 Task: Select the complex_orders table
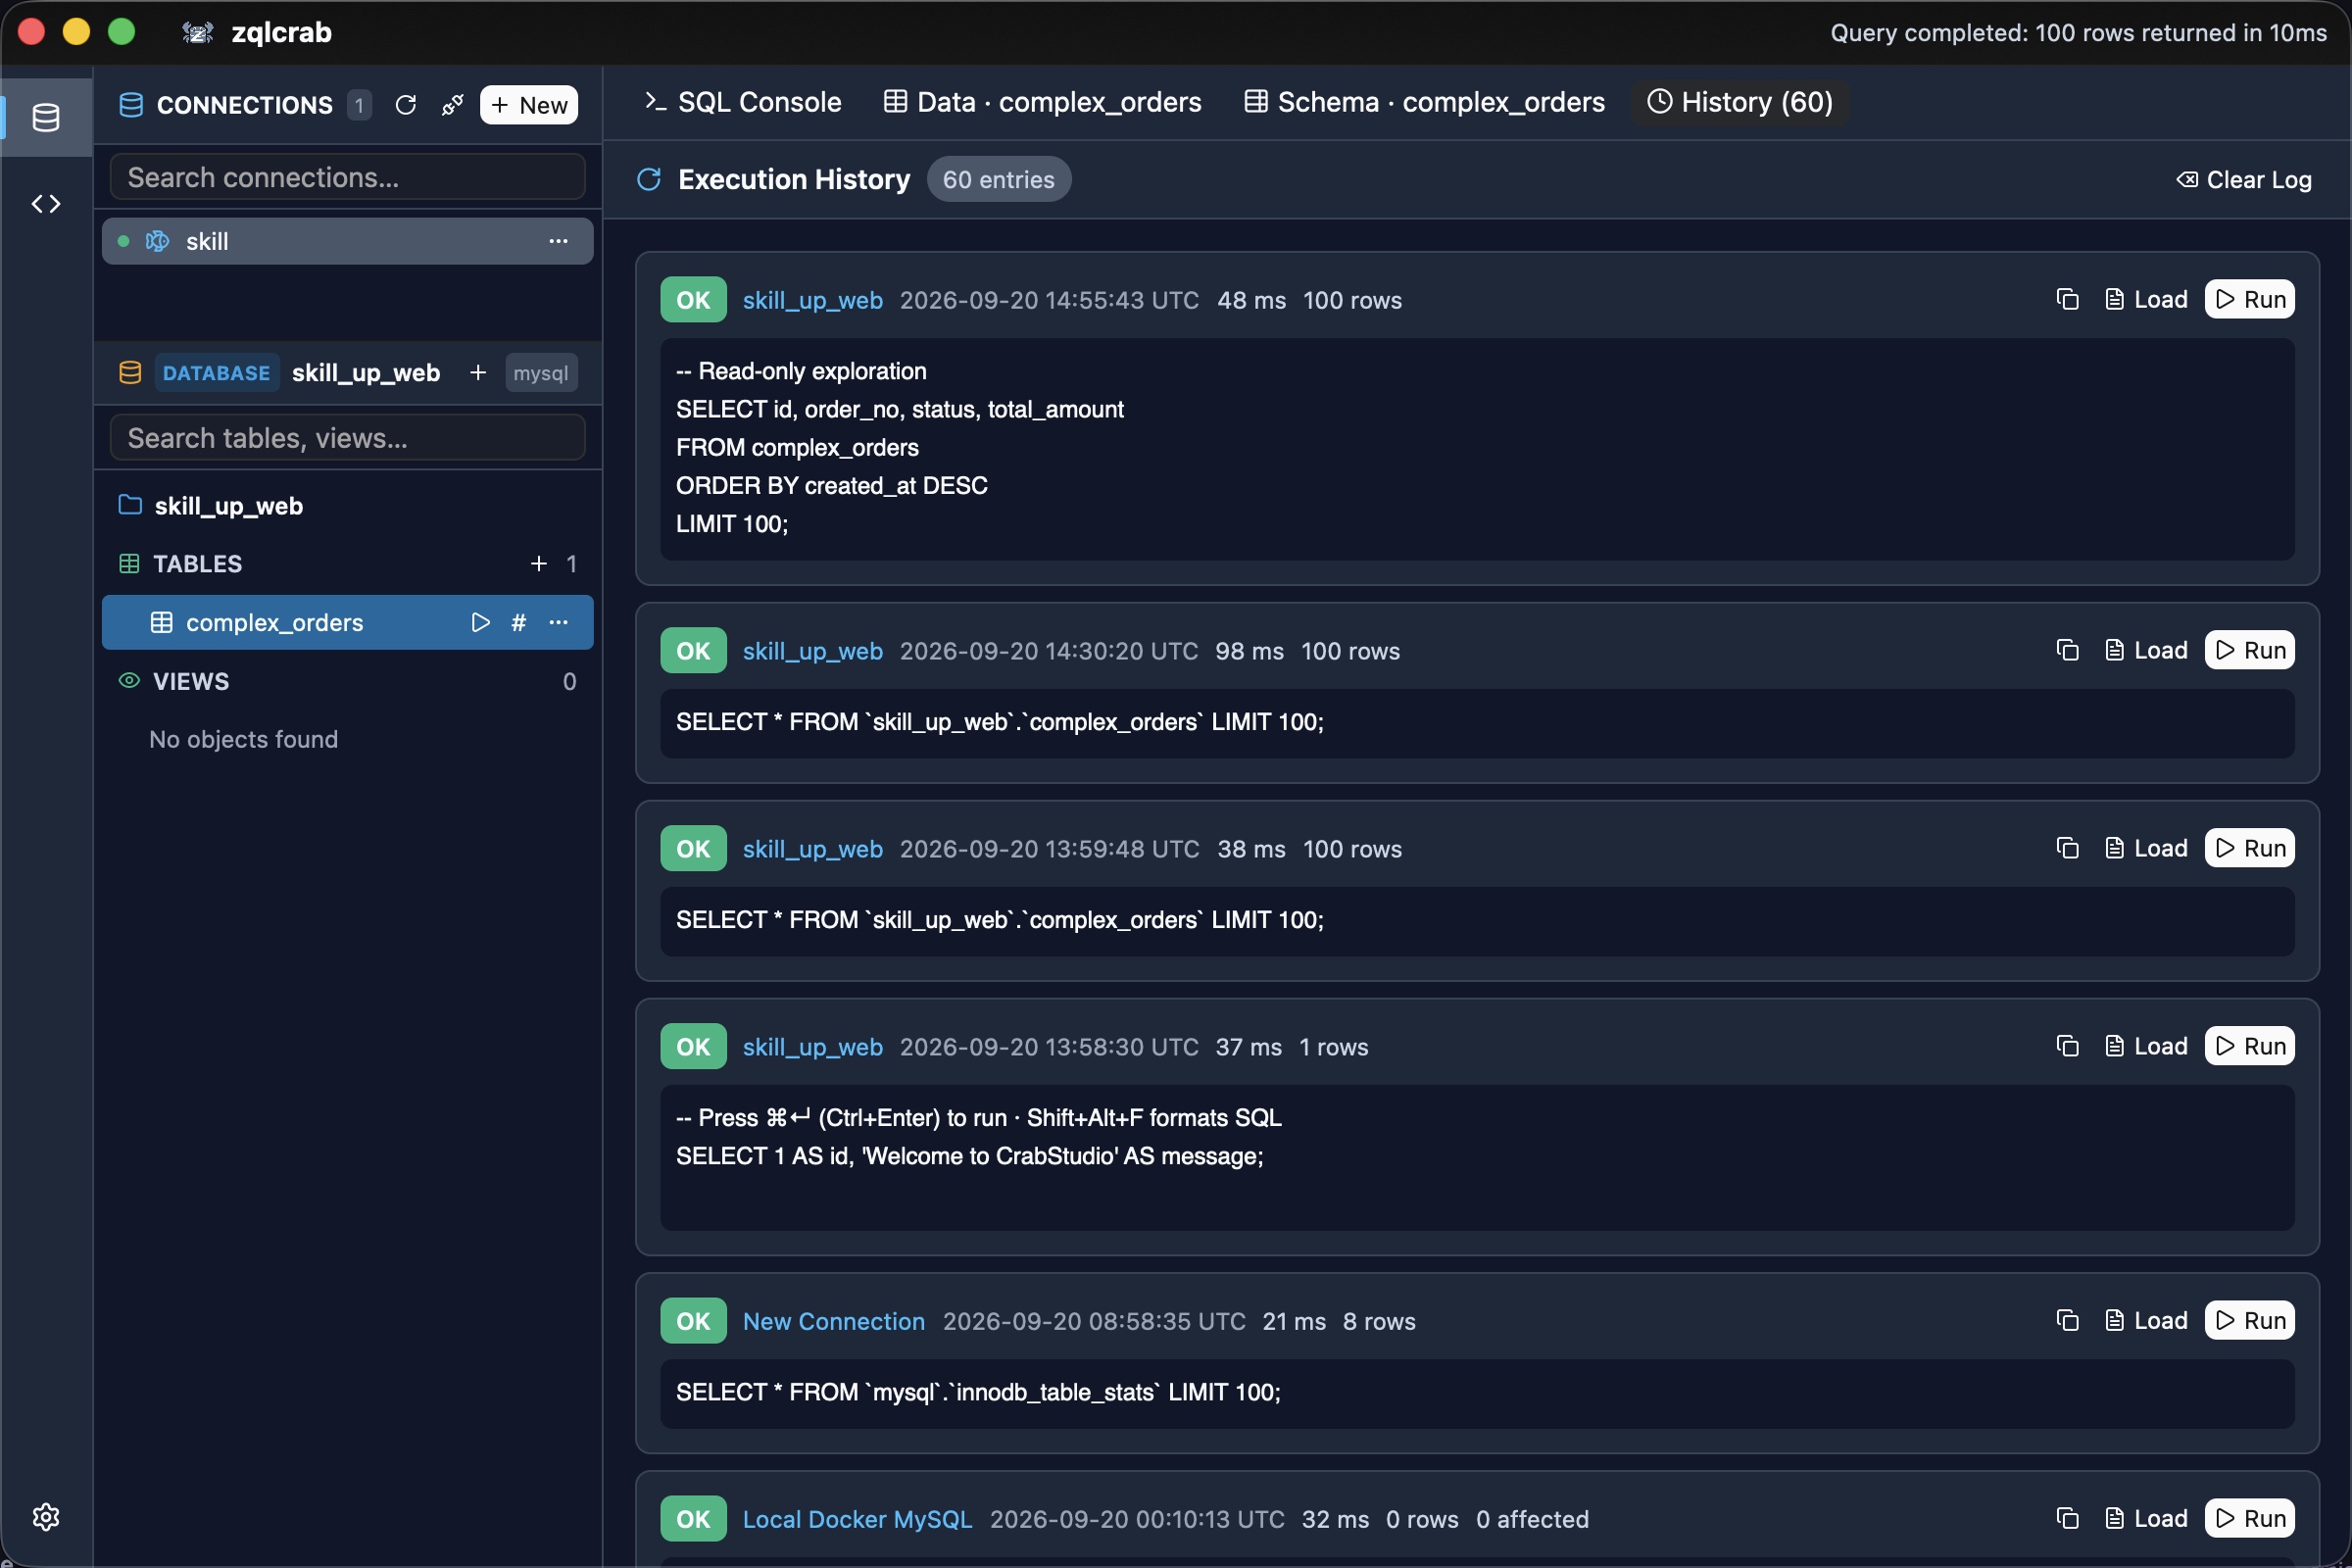[x=347, y=623]
